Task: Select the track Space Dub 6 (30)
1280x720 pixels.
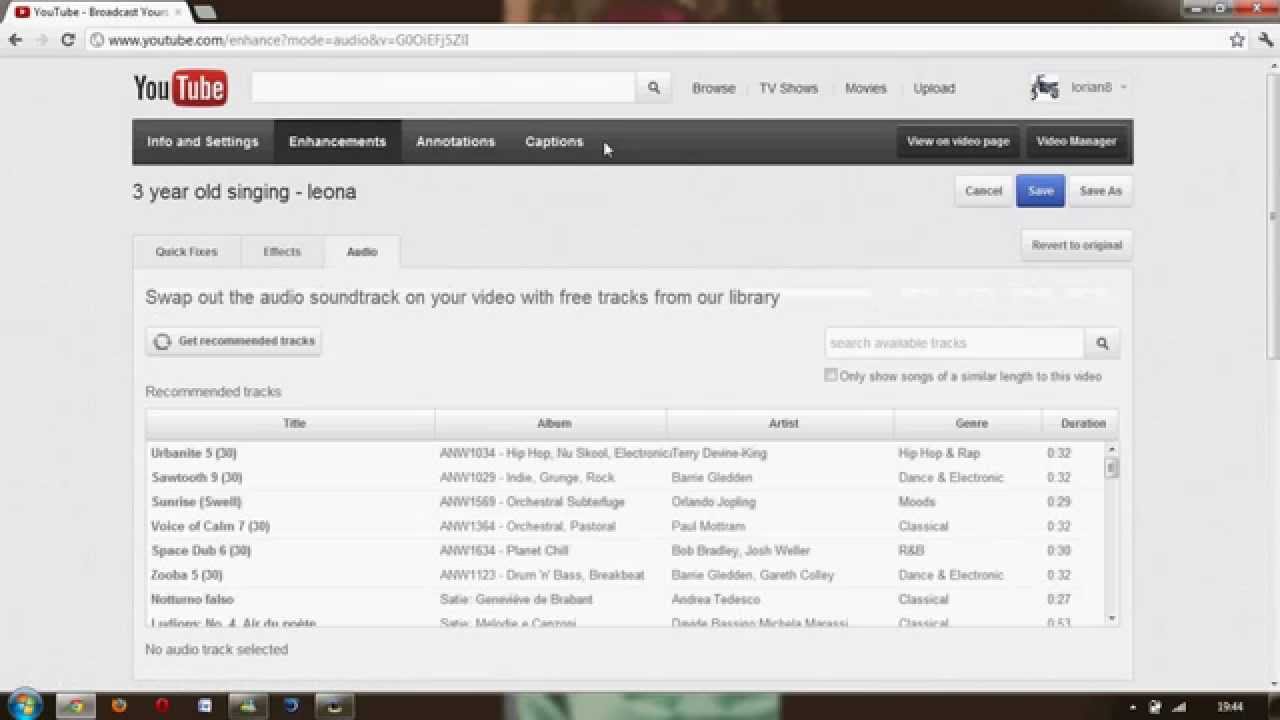Action: [x=201, y=551]
